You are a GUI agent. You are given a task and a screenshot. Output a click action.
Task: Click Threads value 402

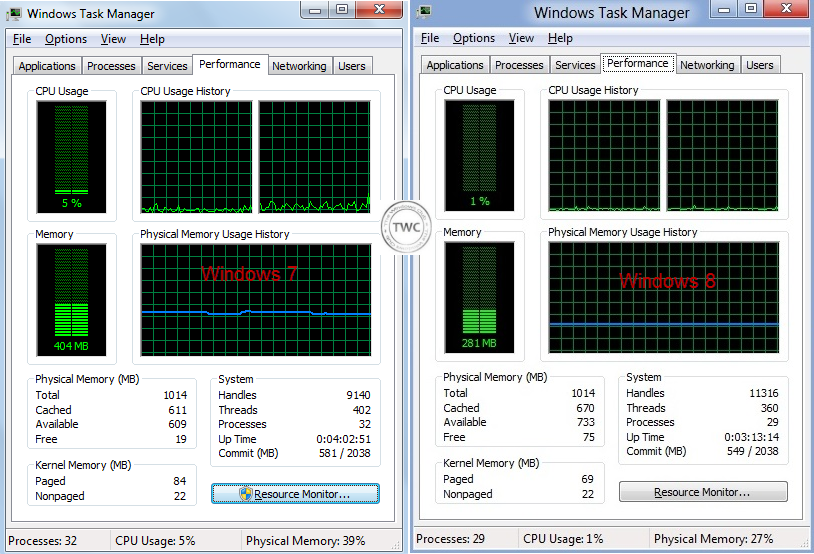(x=361, y=410)
